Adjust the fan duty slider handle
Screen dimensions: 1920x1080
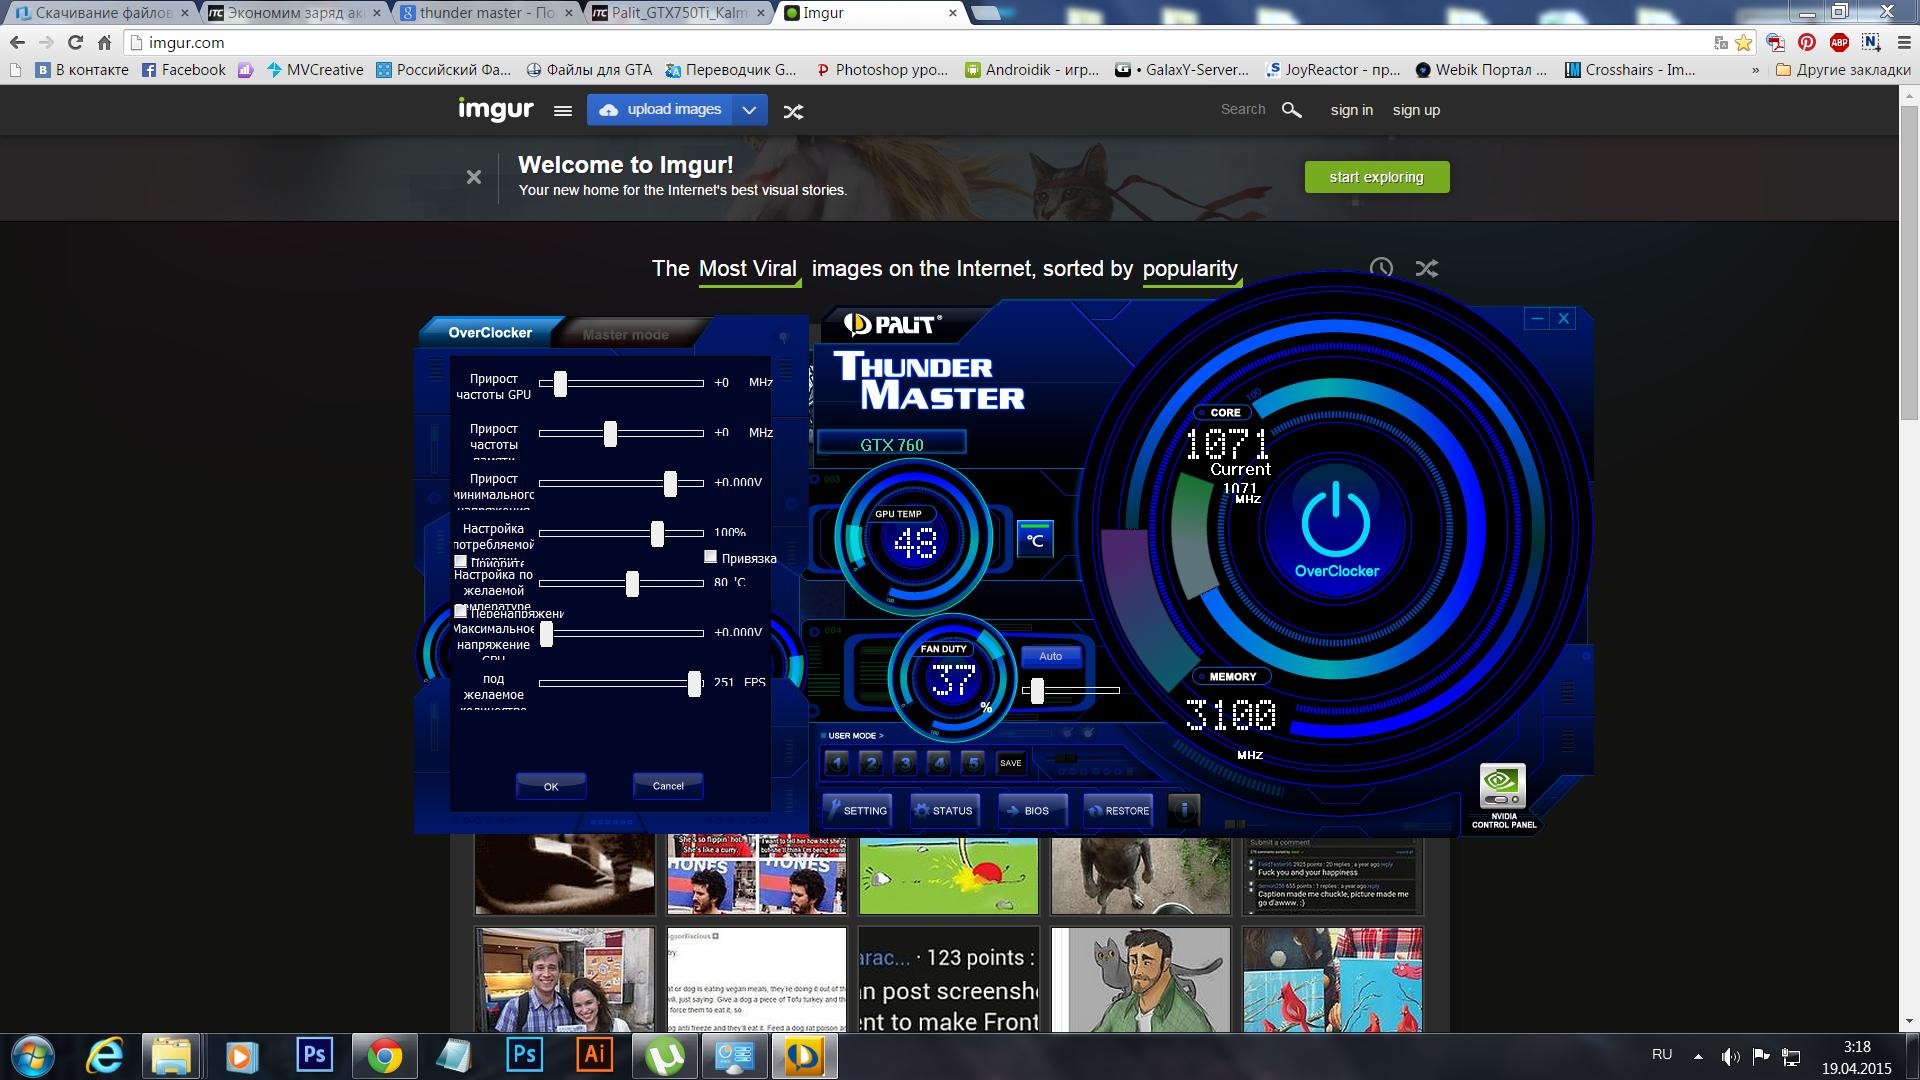tap(1037, 690)
